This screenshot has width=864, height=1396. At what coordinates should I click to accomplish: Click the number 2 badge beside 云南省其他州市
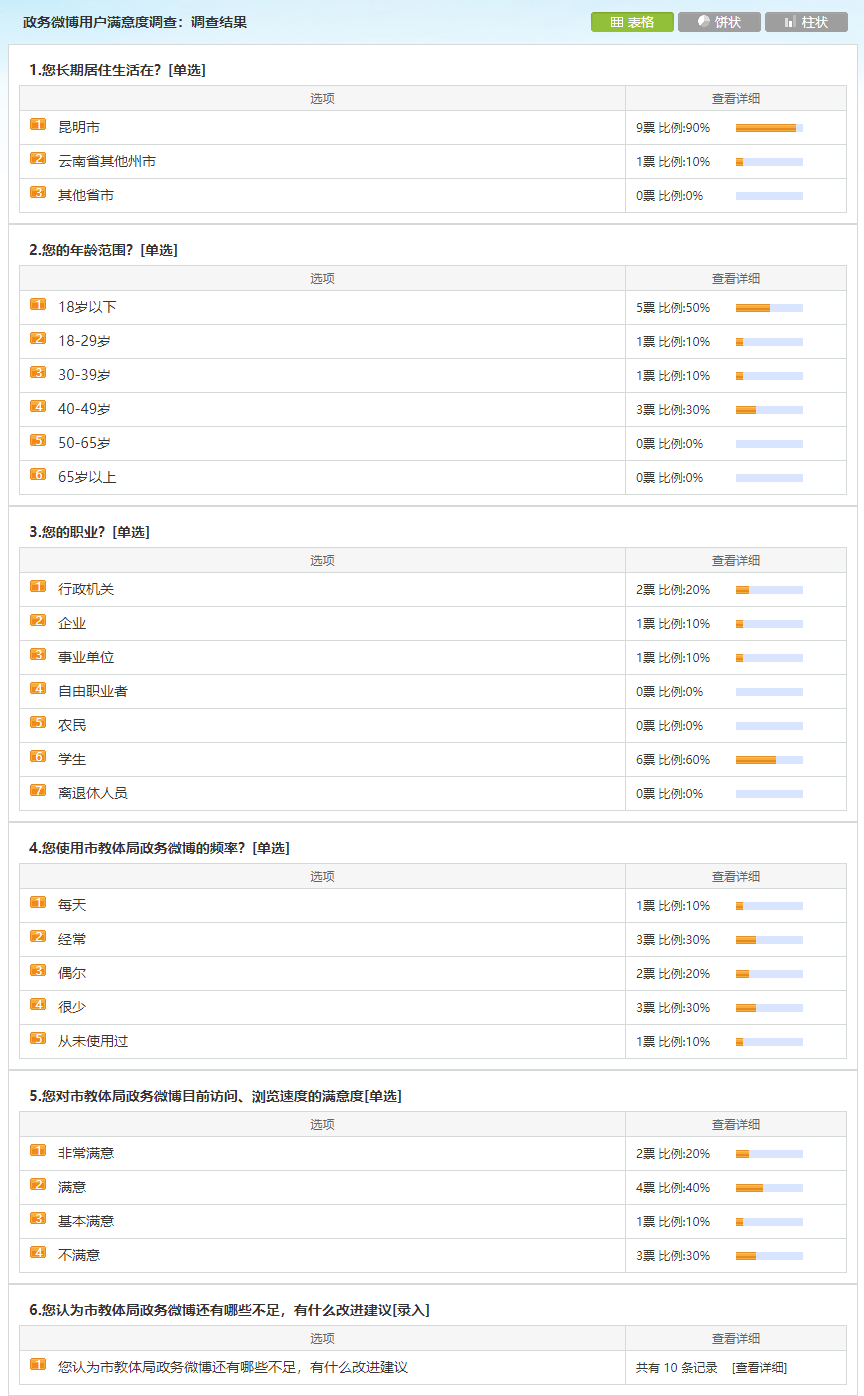coord(38,159)
